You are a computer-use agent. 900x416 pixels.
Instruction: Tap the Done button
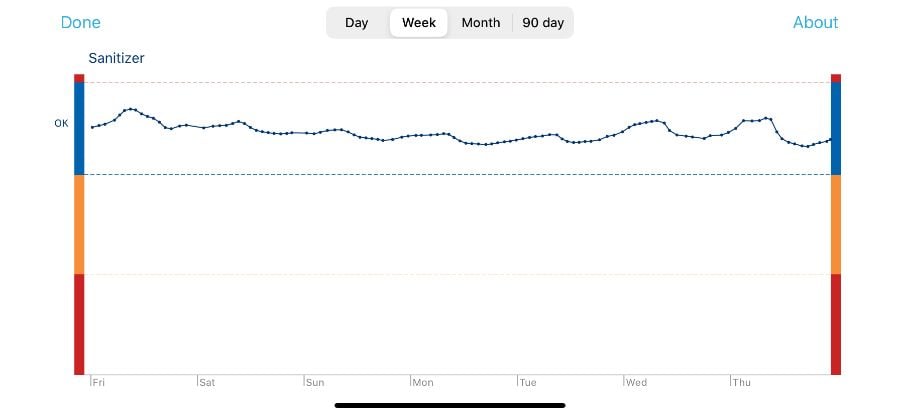coord(80,23)
